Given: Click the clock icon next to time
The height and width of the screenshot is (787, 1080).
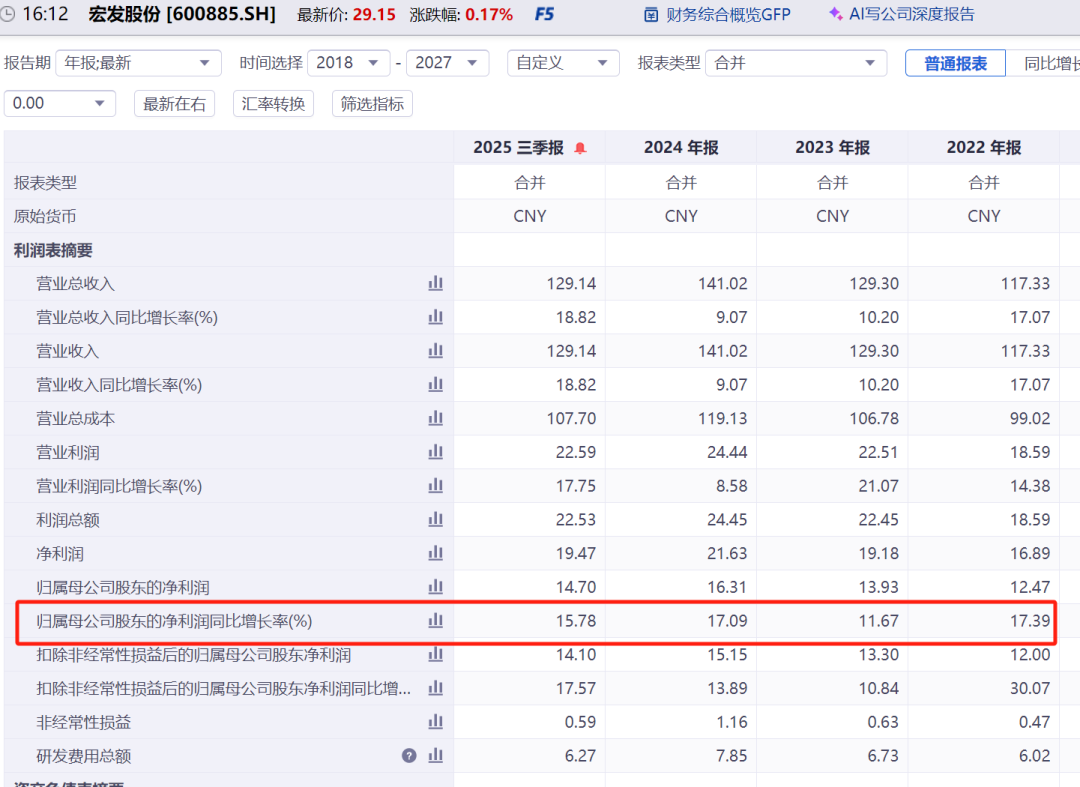Looking at the screenshot, I should click(9, 15).
